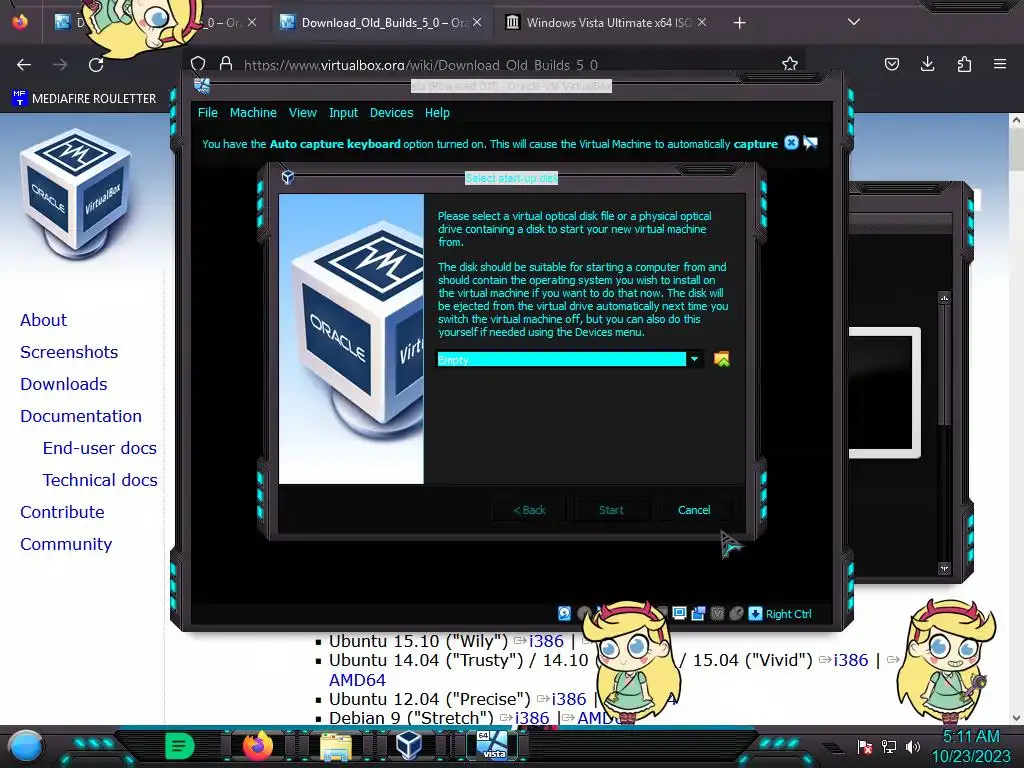Click the hard disk activity status icon

(x=564, y=613)
